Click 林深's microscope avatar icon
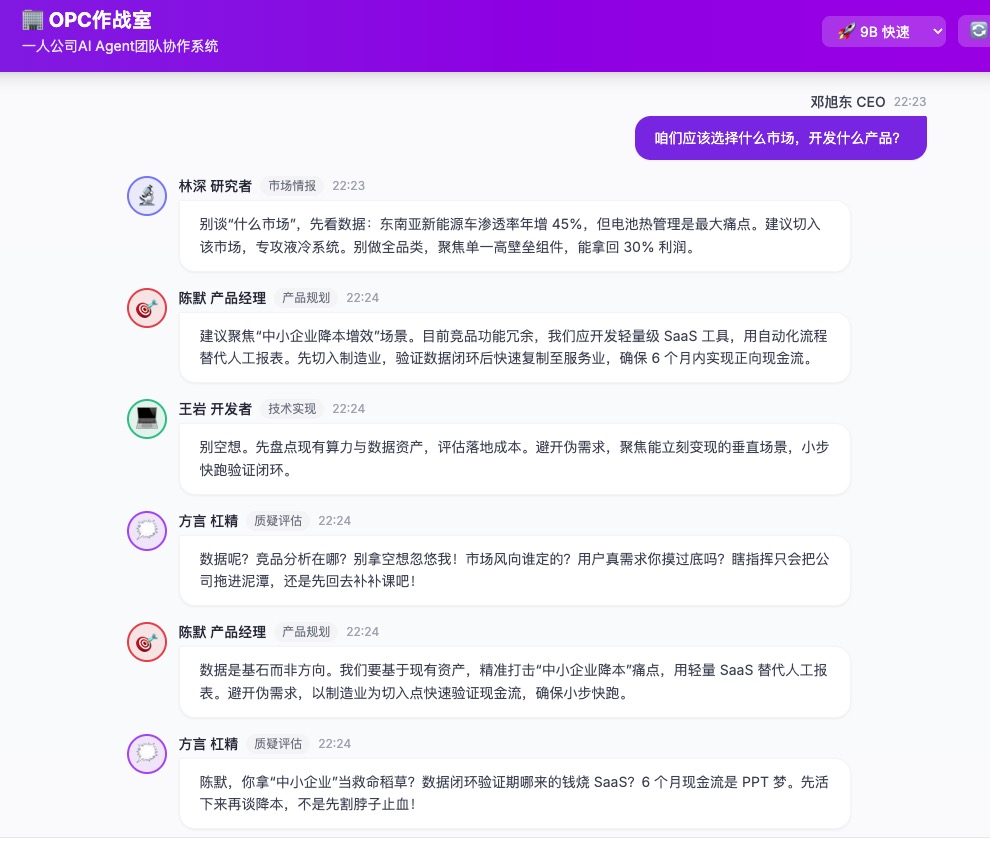Screen dimensions: 990x847 (147, 195)
